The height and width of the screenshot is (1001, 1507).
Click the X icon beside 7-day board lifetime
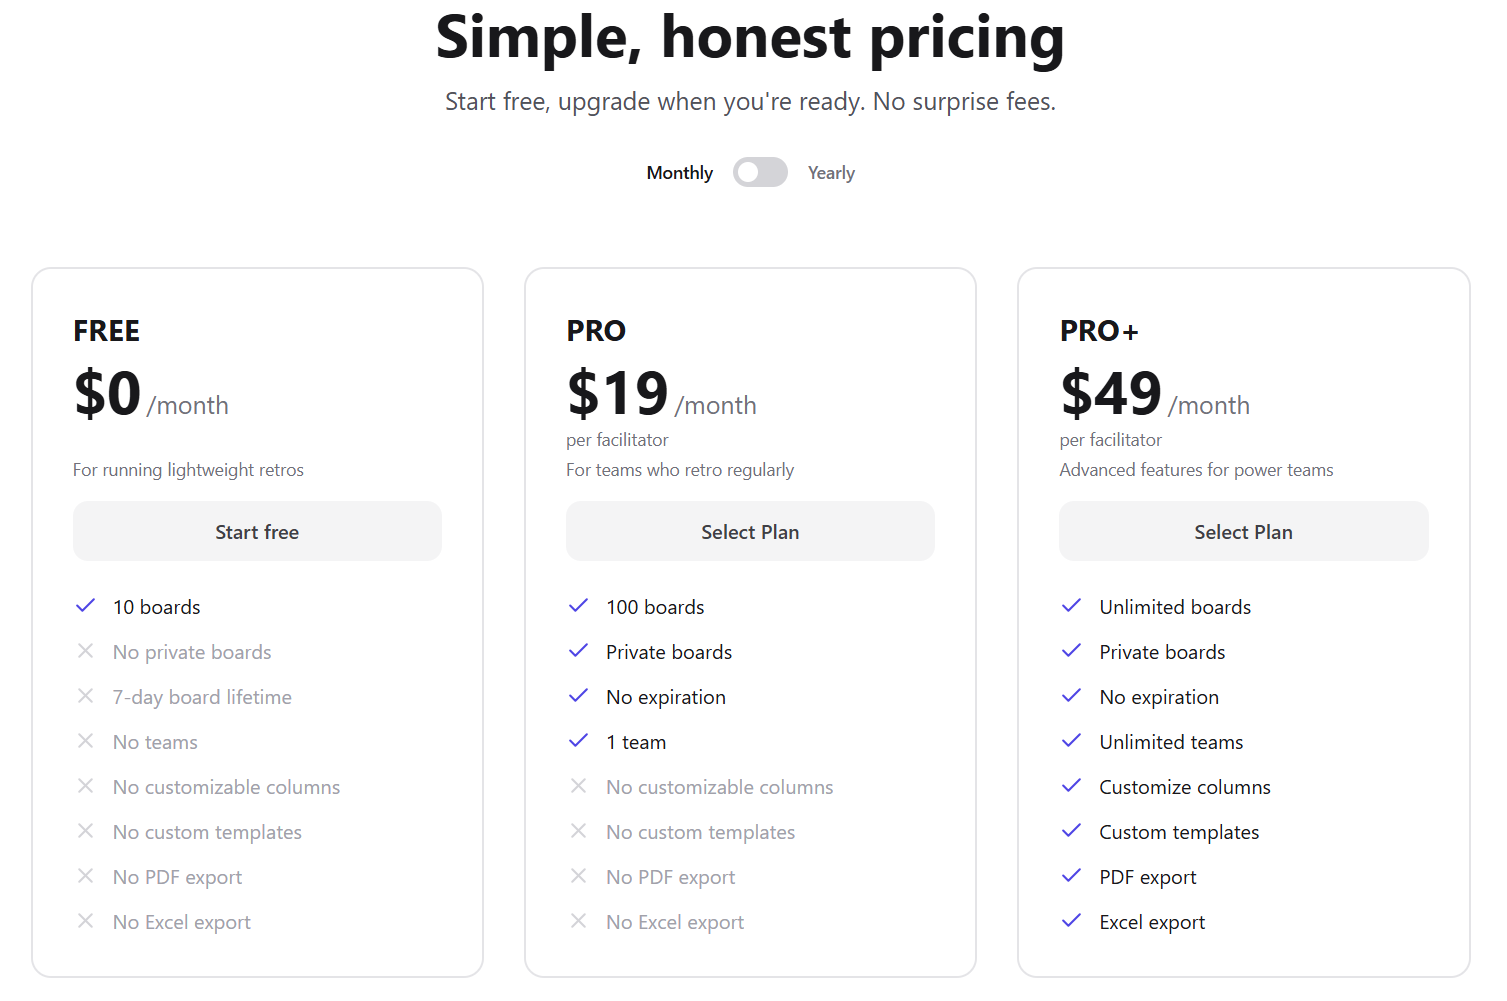pyautogui.click(x=86, y=696)
